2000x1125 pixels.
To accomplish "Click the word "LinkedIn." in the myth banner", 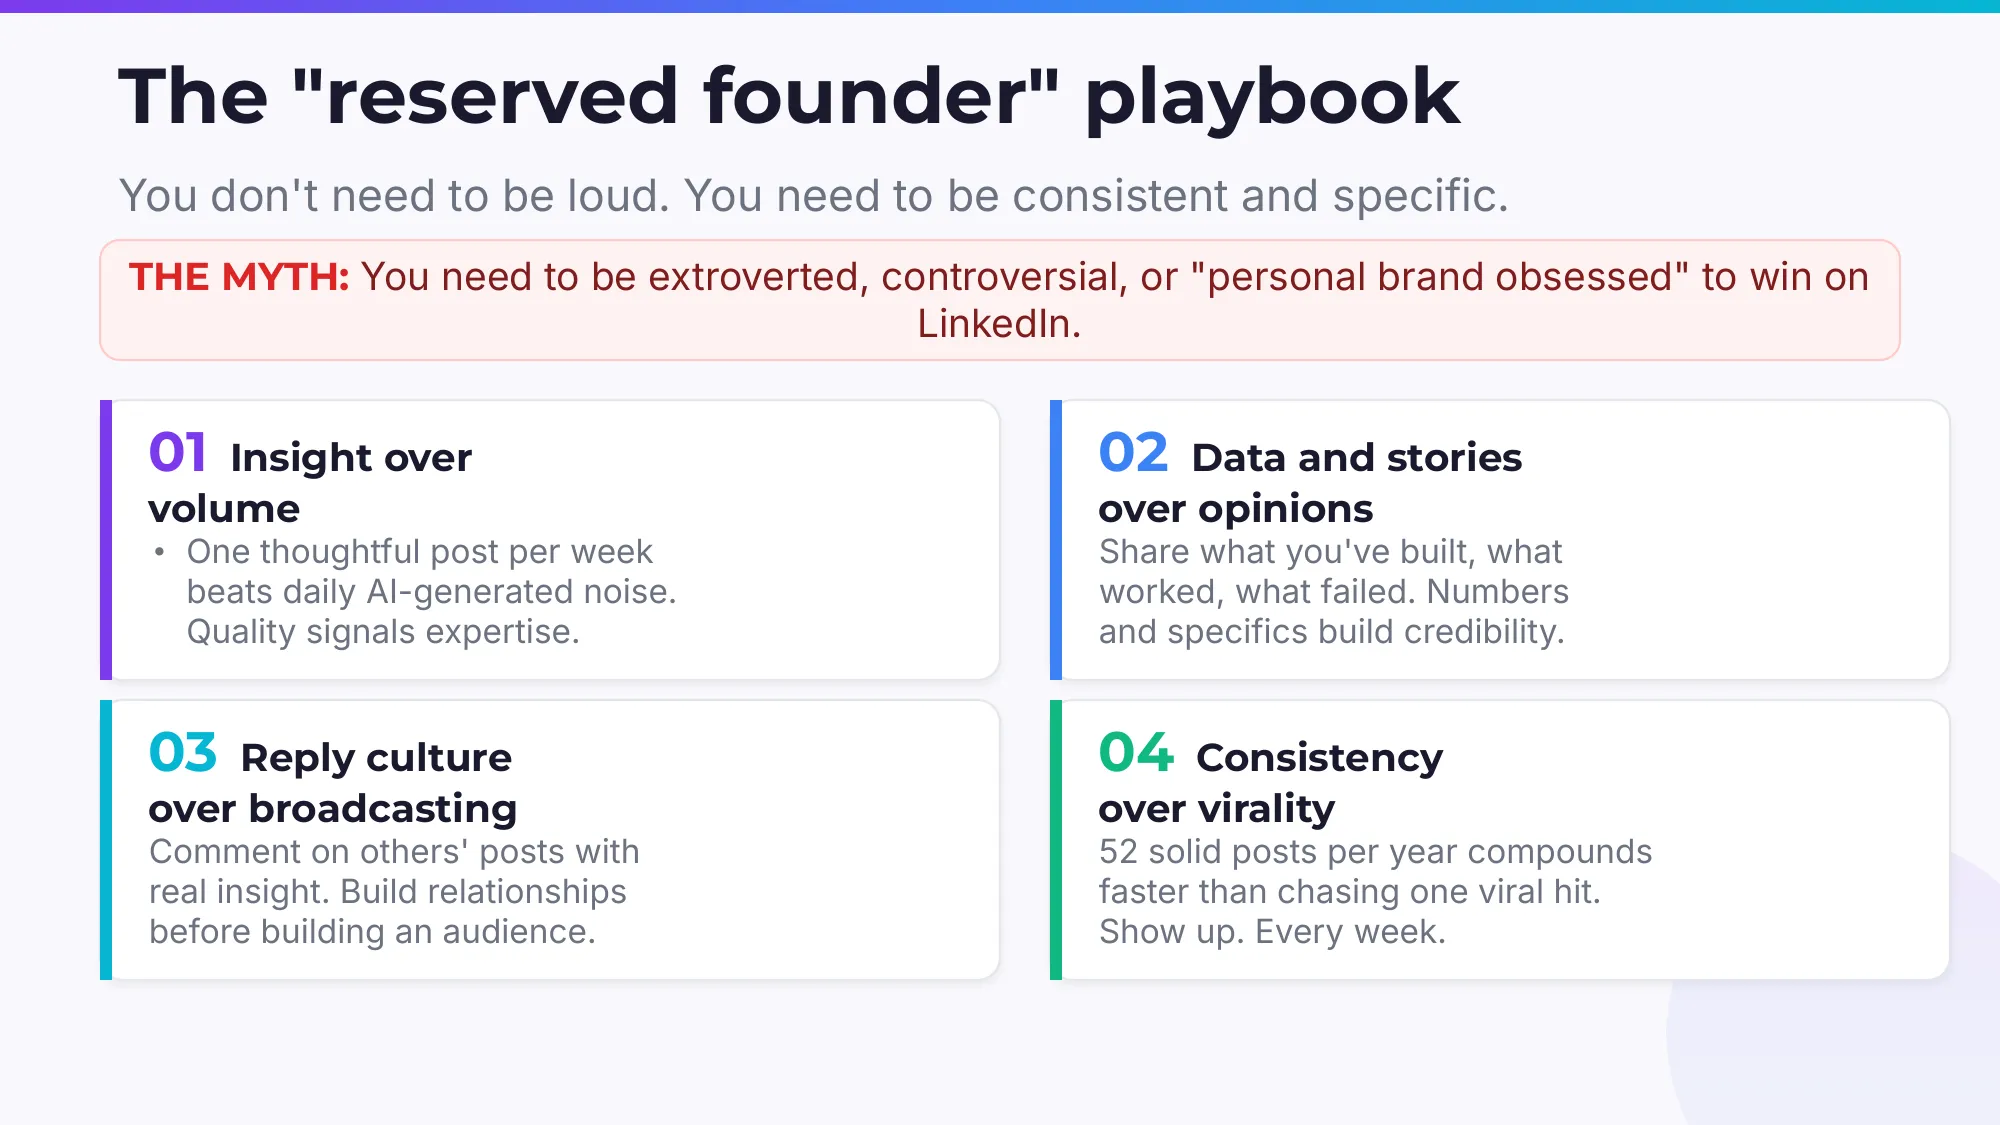I will 999,324.
